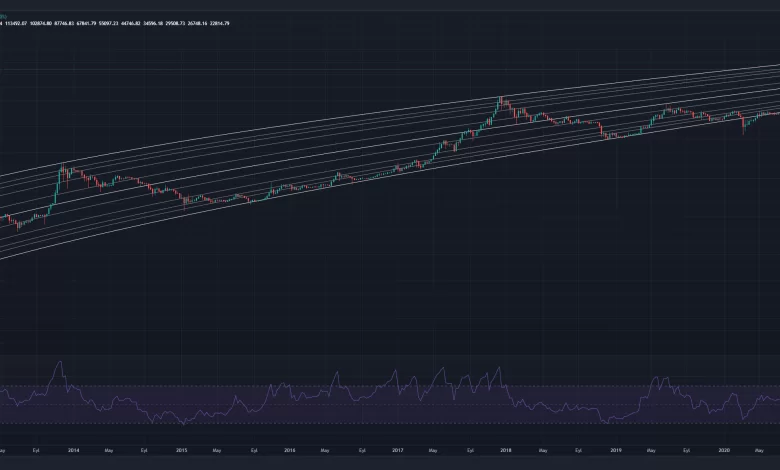Click the 2017 label on time axis
The width and height of the screenshot is (780, 470).
pyautogui.click(x=397, y=451)
